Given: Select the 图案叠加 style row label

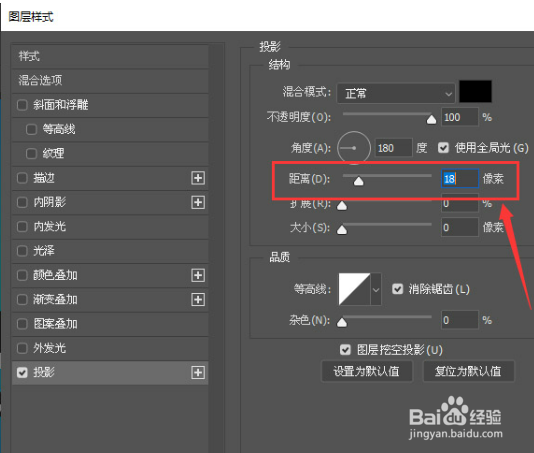Looking at the screenshot, I should (x=55, y=324).
